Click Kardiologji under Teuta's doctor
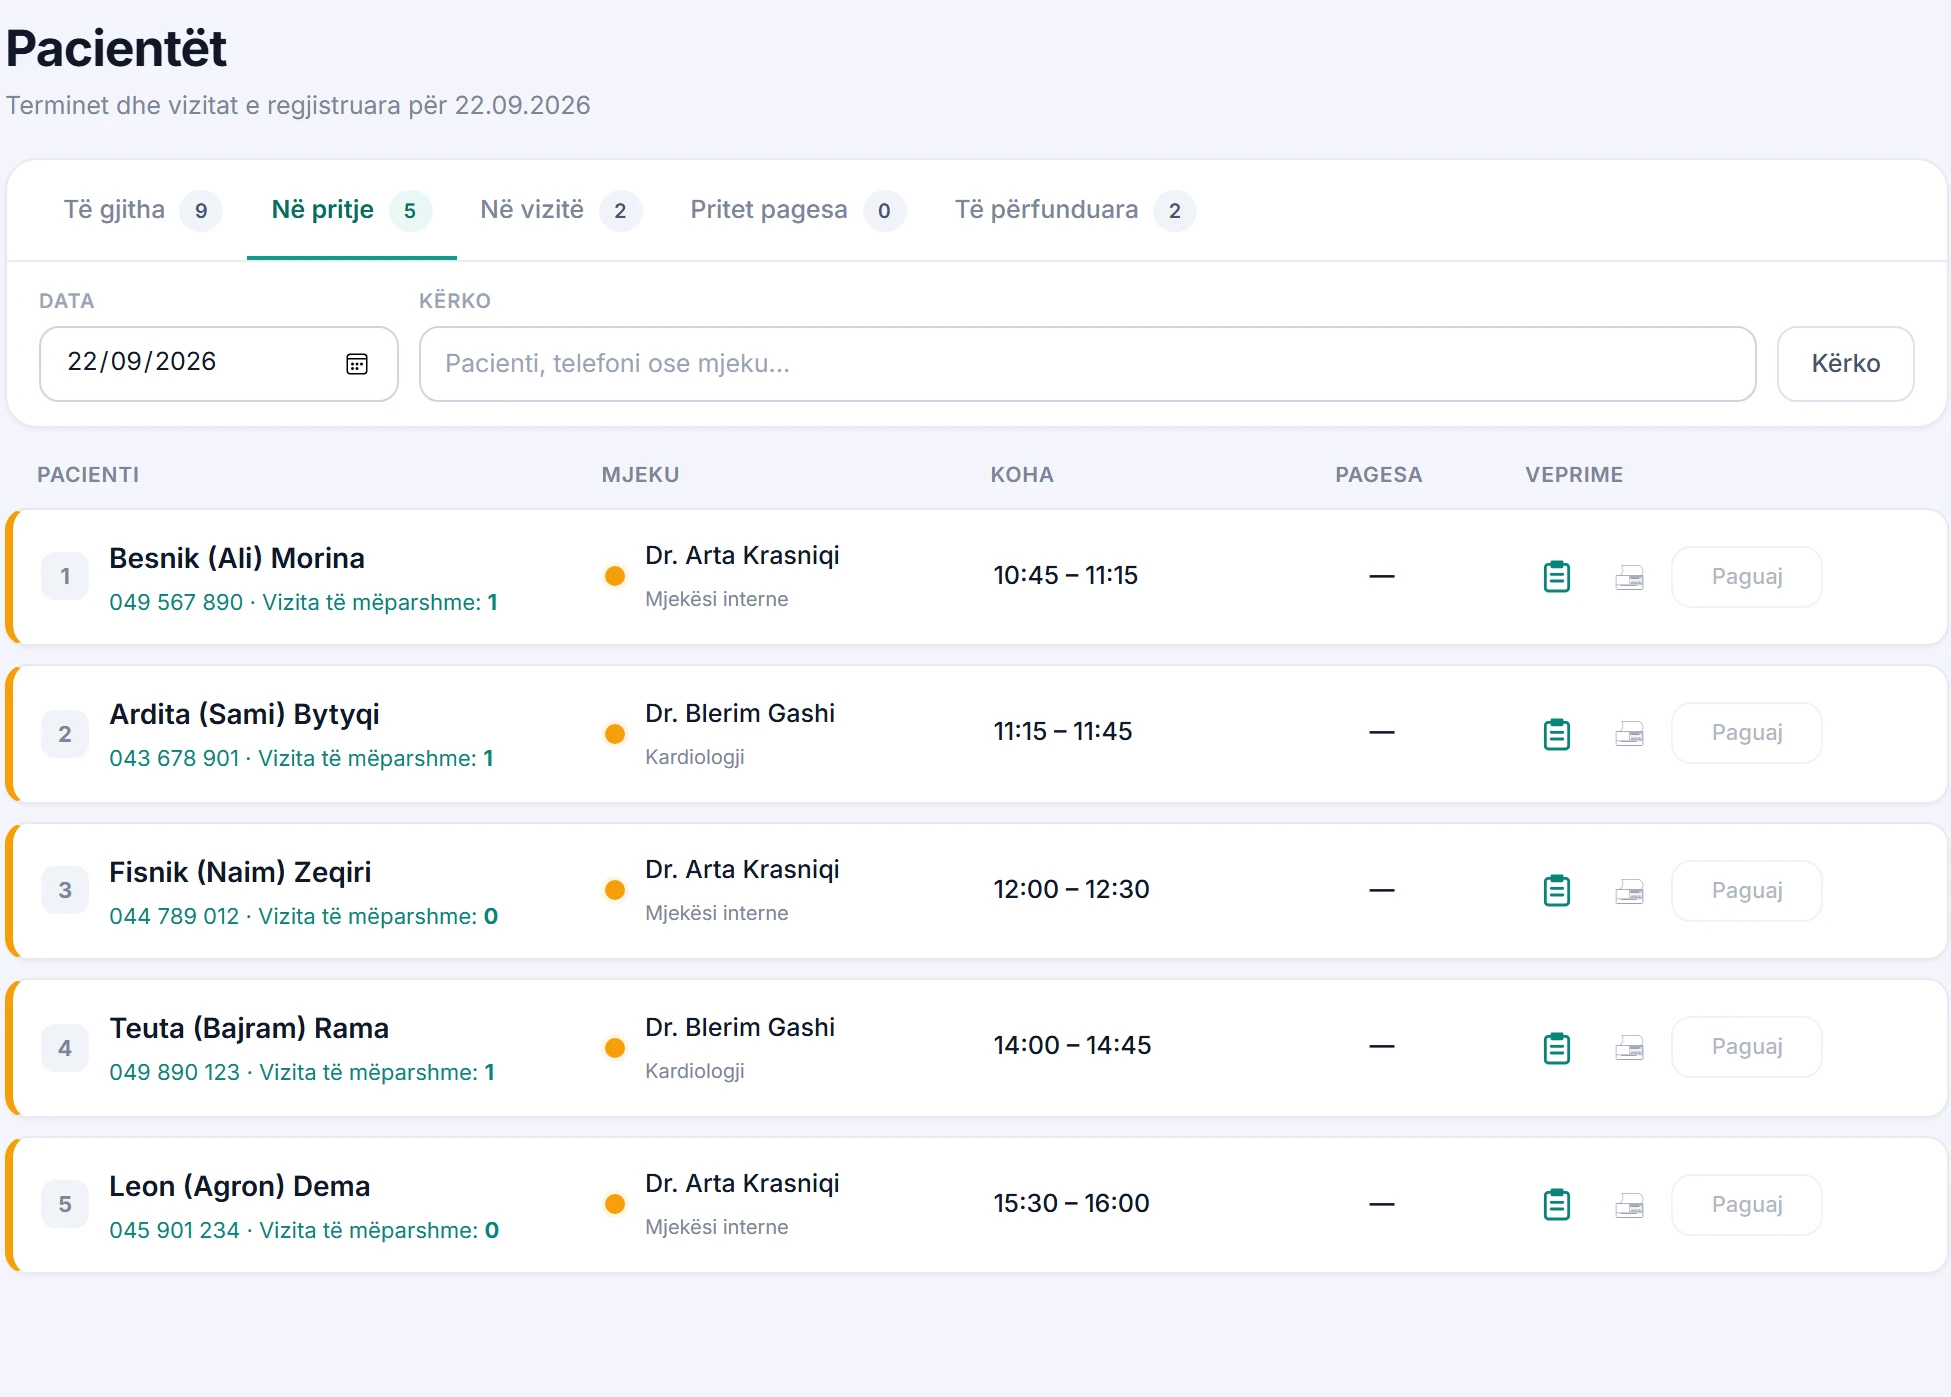This screenshot has width=1951, height=1397. click(x=695, y=1071)
